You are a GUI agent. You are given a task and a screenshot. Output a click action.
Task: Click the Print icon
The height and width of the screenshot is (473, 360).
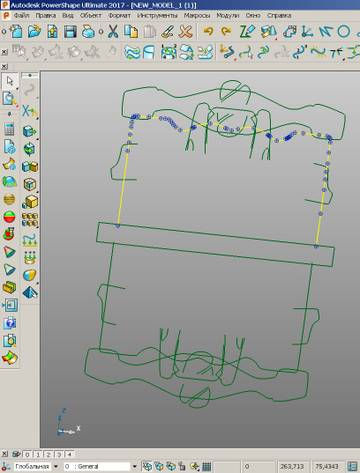88,32
